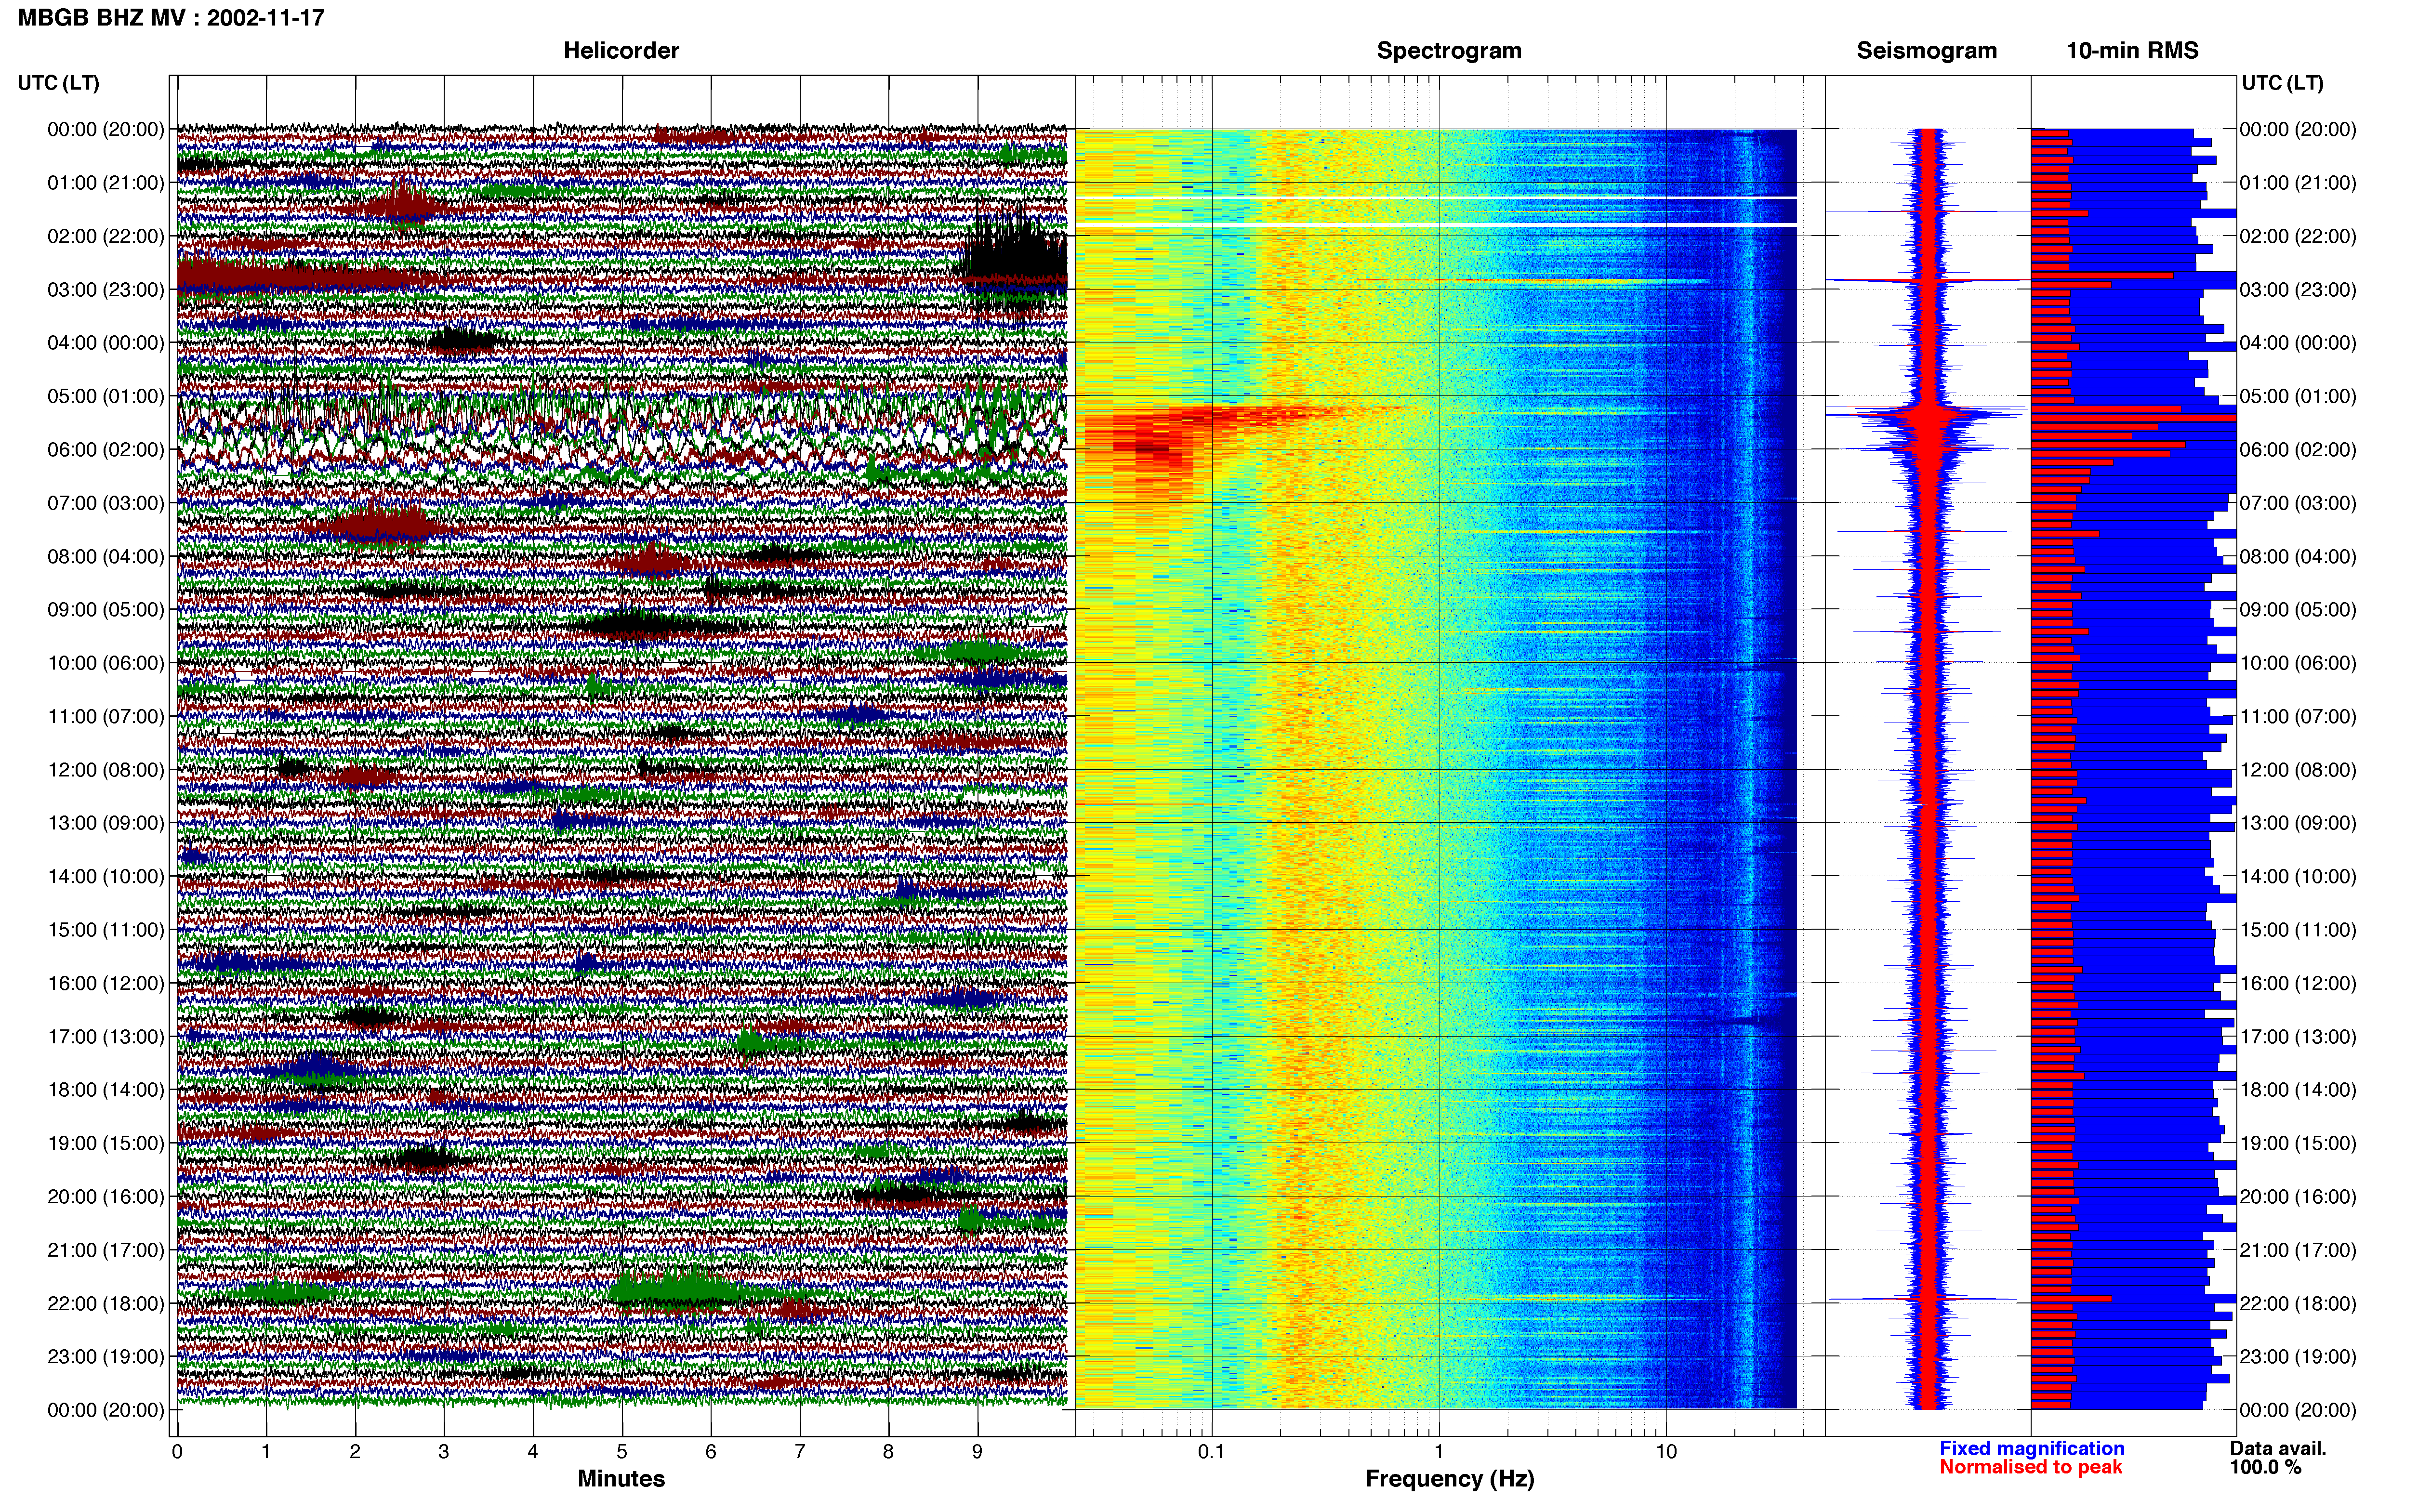2418x1512 pixels.
Task: Click the red seismogram spike near 22:00
Action: (x=1927, y=1299)
